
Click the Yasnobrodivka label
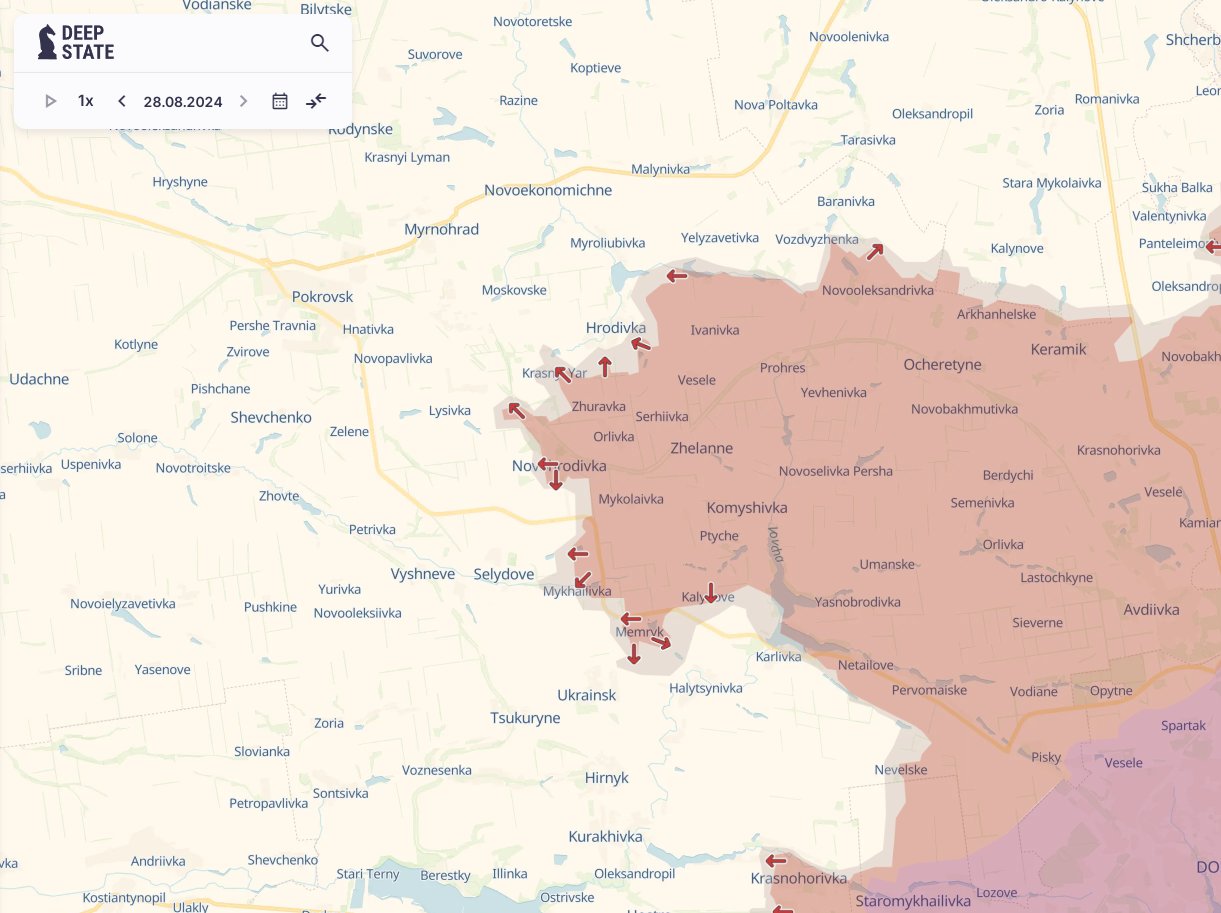[858, 602]
